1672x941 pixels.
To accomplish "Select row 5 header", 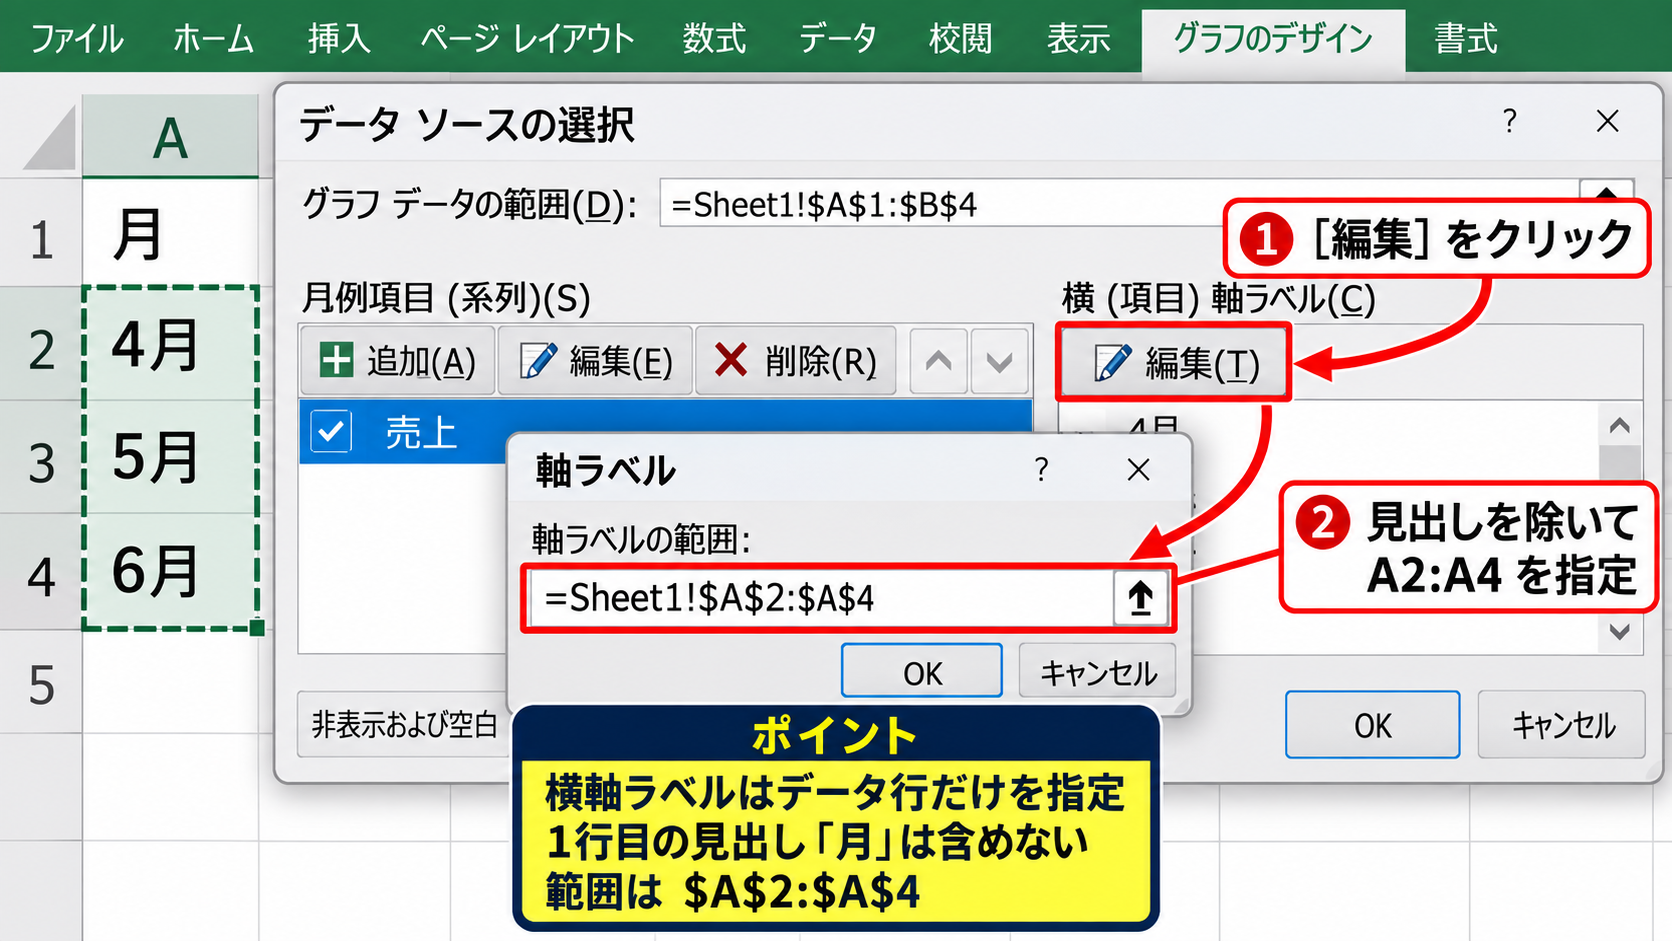I will [41, 684].
